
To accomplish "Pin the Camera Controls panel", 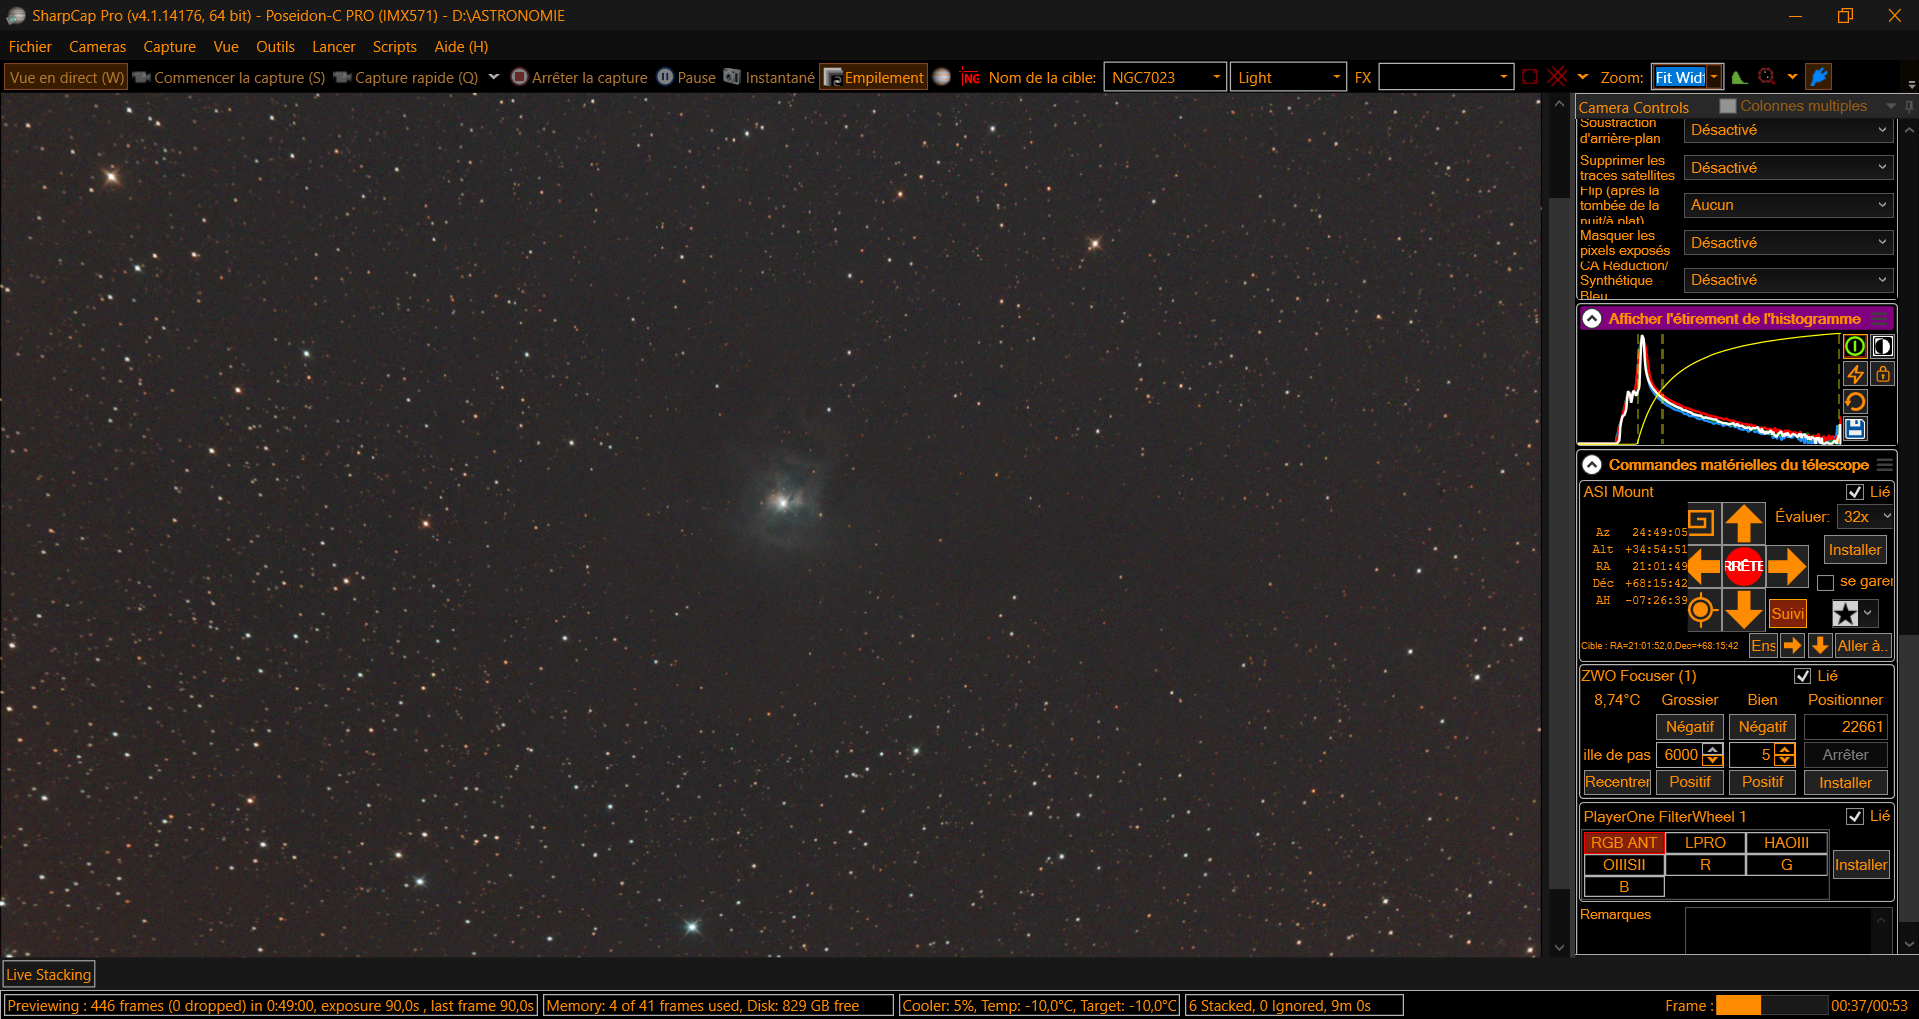I will pyautogui.click(x=1909, y=106).
